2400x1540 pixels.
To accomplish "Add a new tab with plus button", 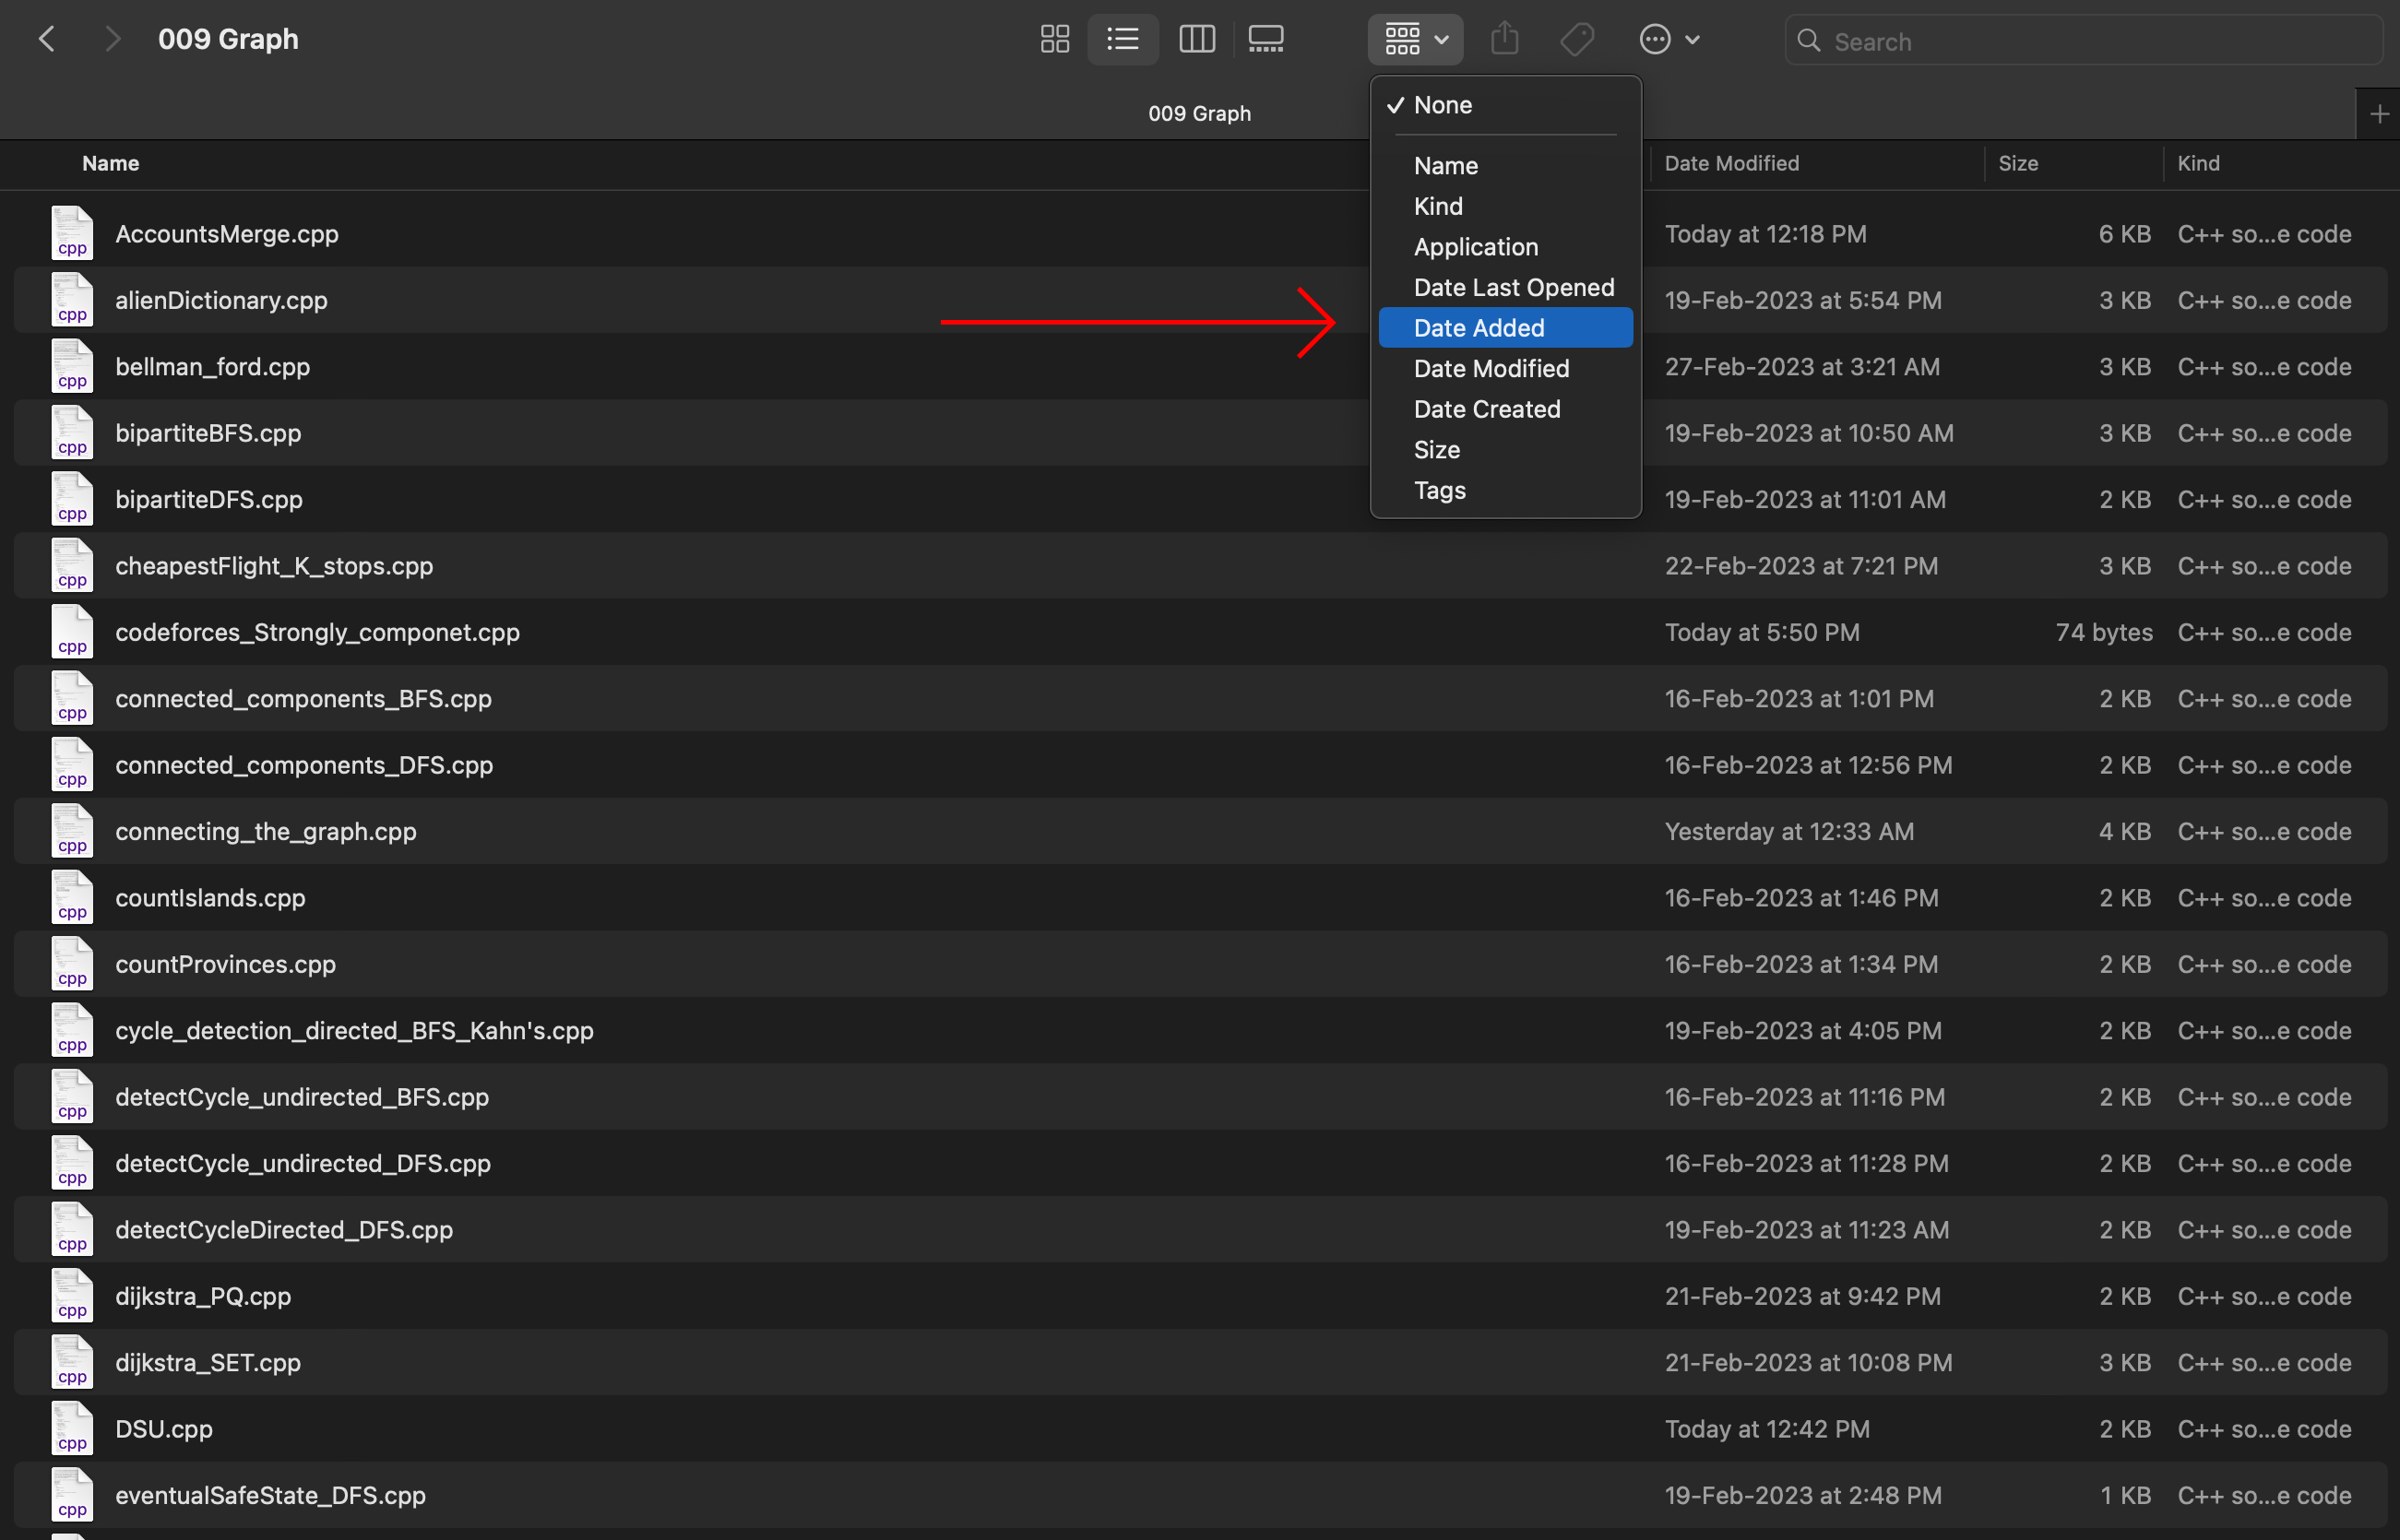I will tap(2379, 114).
